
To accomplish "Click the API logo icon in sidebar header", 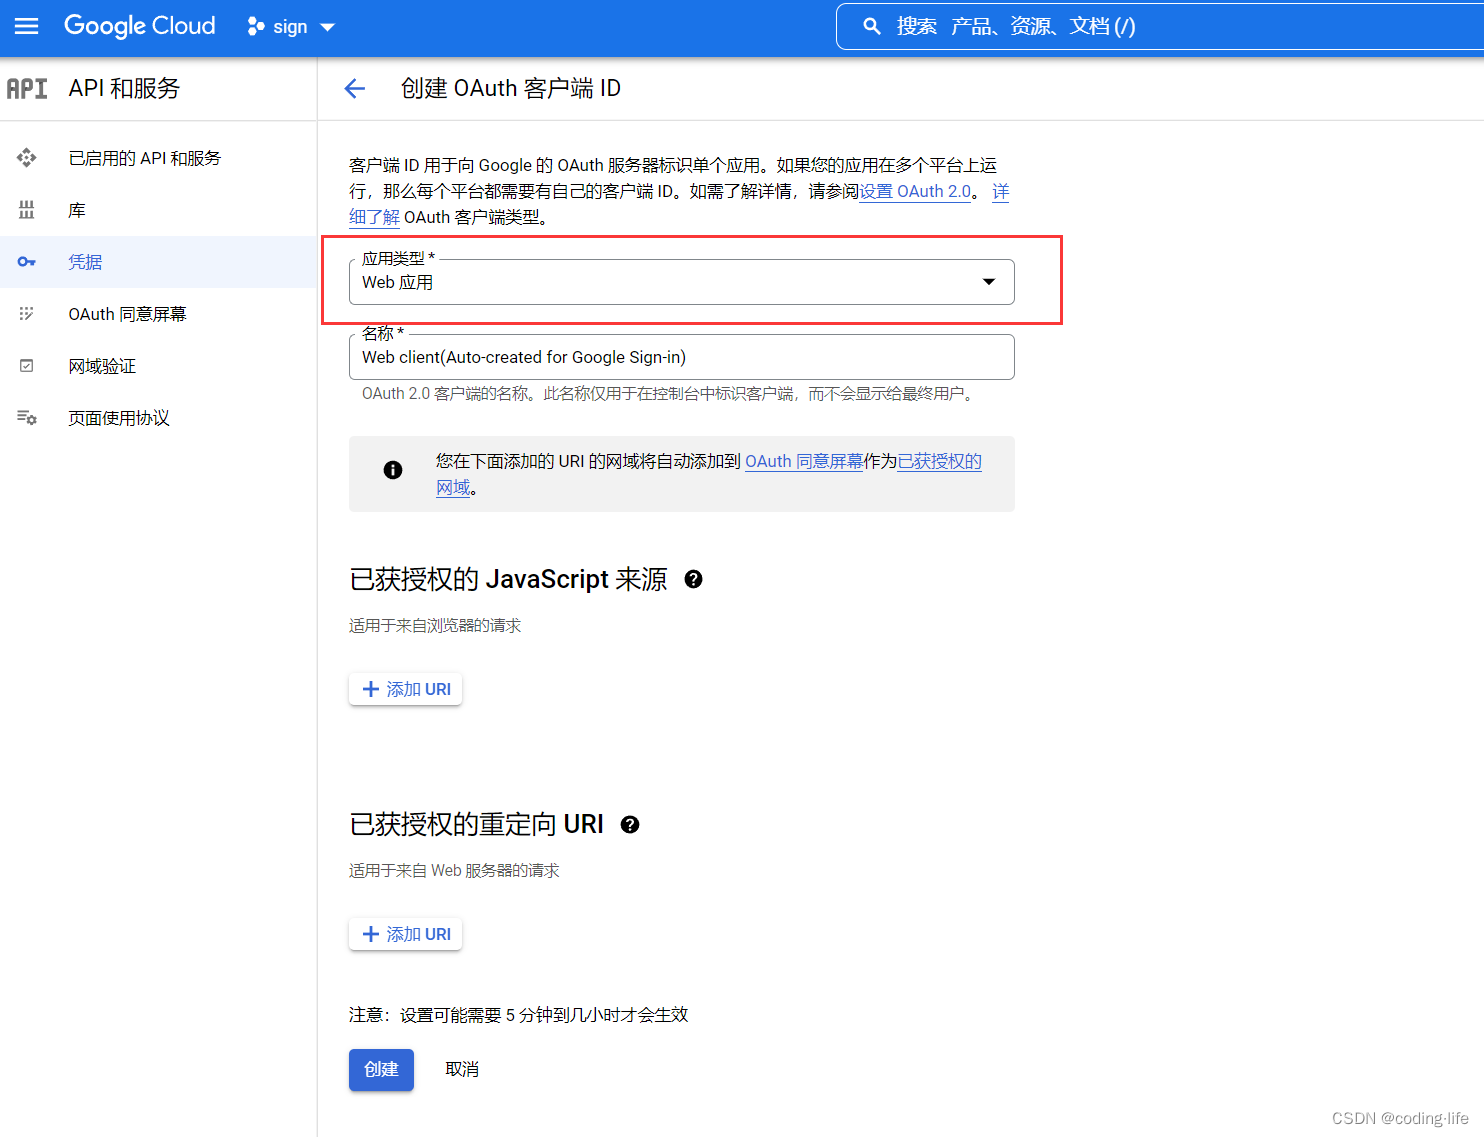I will tap(27, 88).
